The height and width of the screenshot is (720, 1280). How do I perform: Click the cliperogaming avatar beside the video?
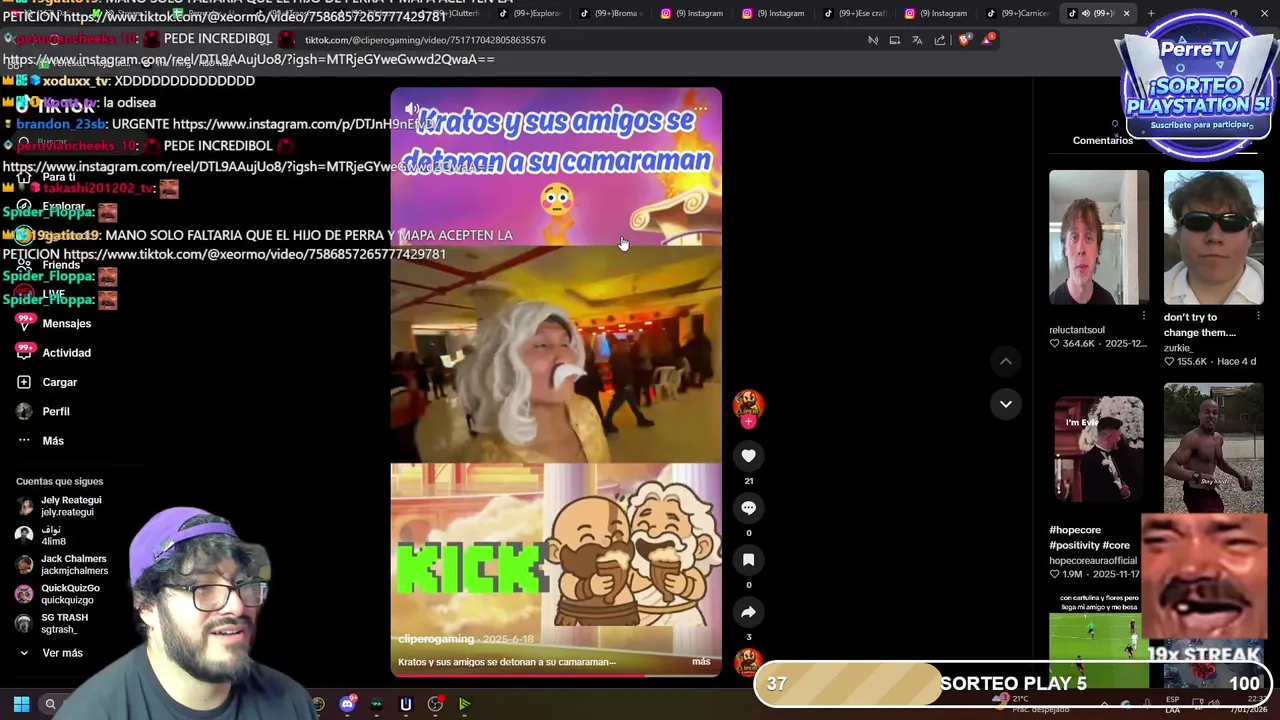(748, 405)
